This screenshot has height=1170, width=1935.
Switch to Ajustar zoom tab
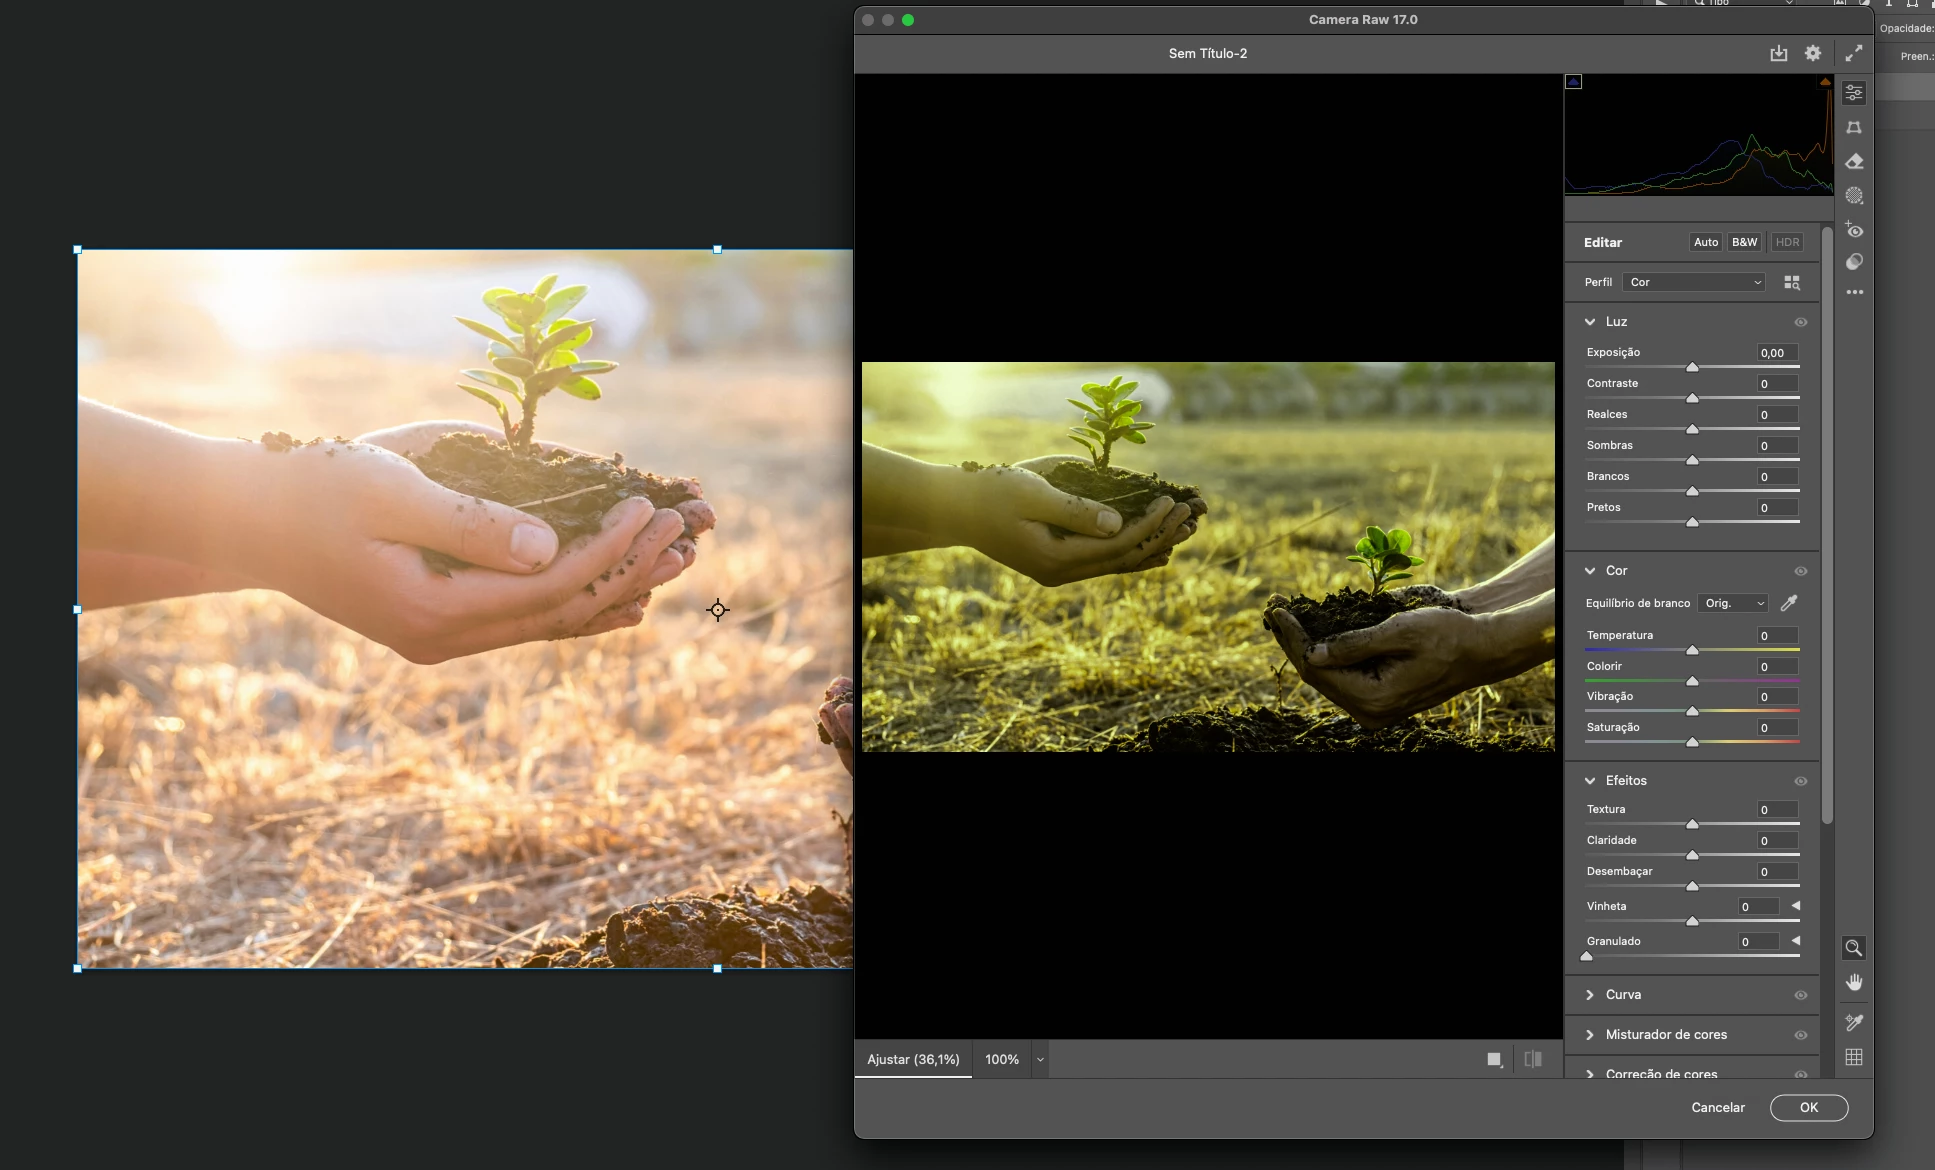pos(913,1059)
